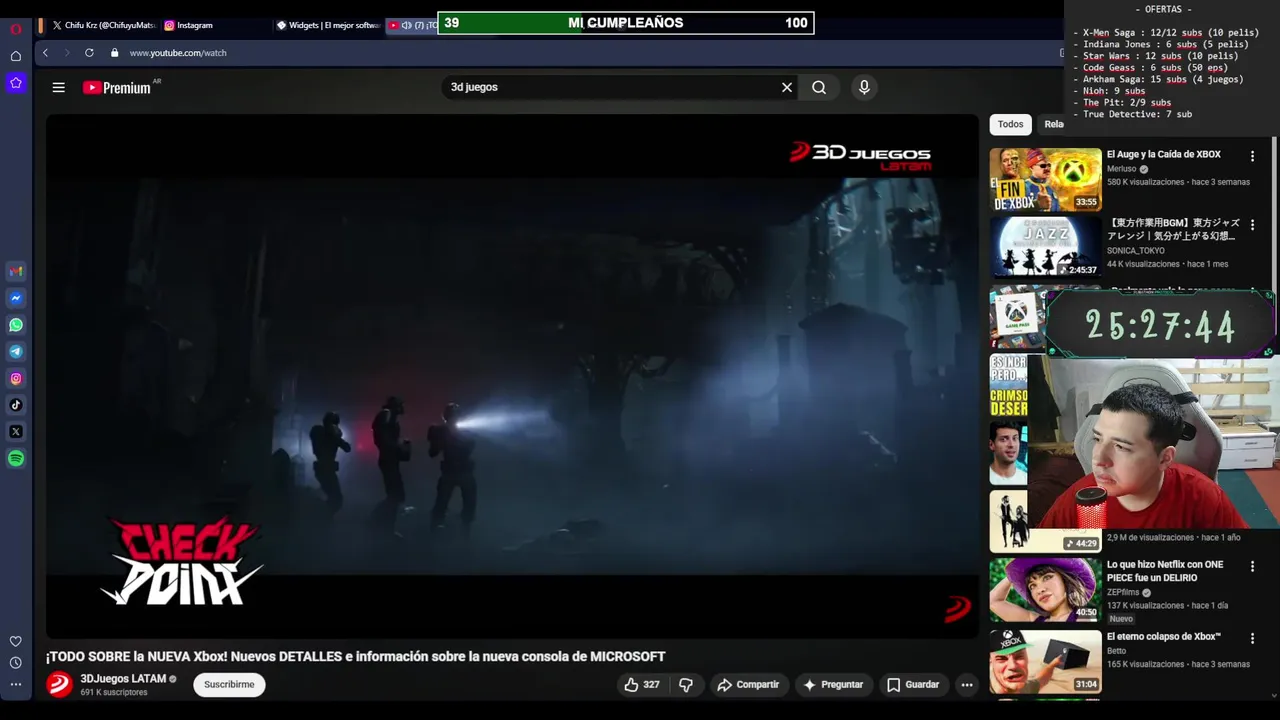Switch to the Instagram browser tab
The height and width of the screenshot is (720, 1280).
tap(214, 25)
